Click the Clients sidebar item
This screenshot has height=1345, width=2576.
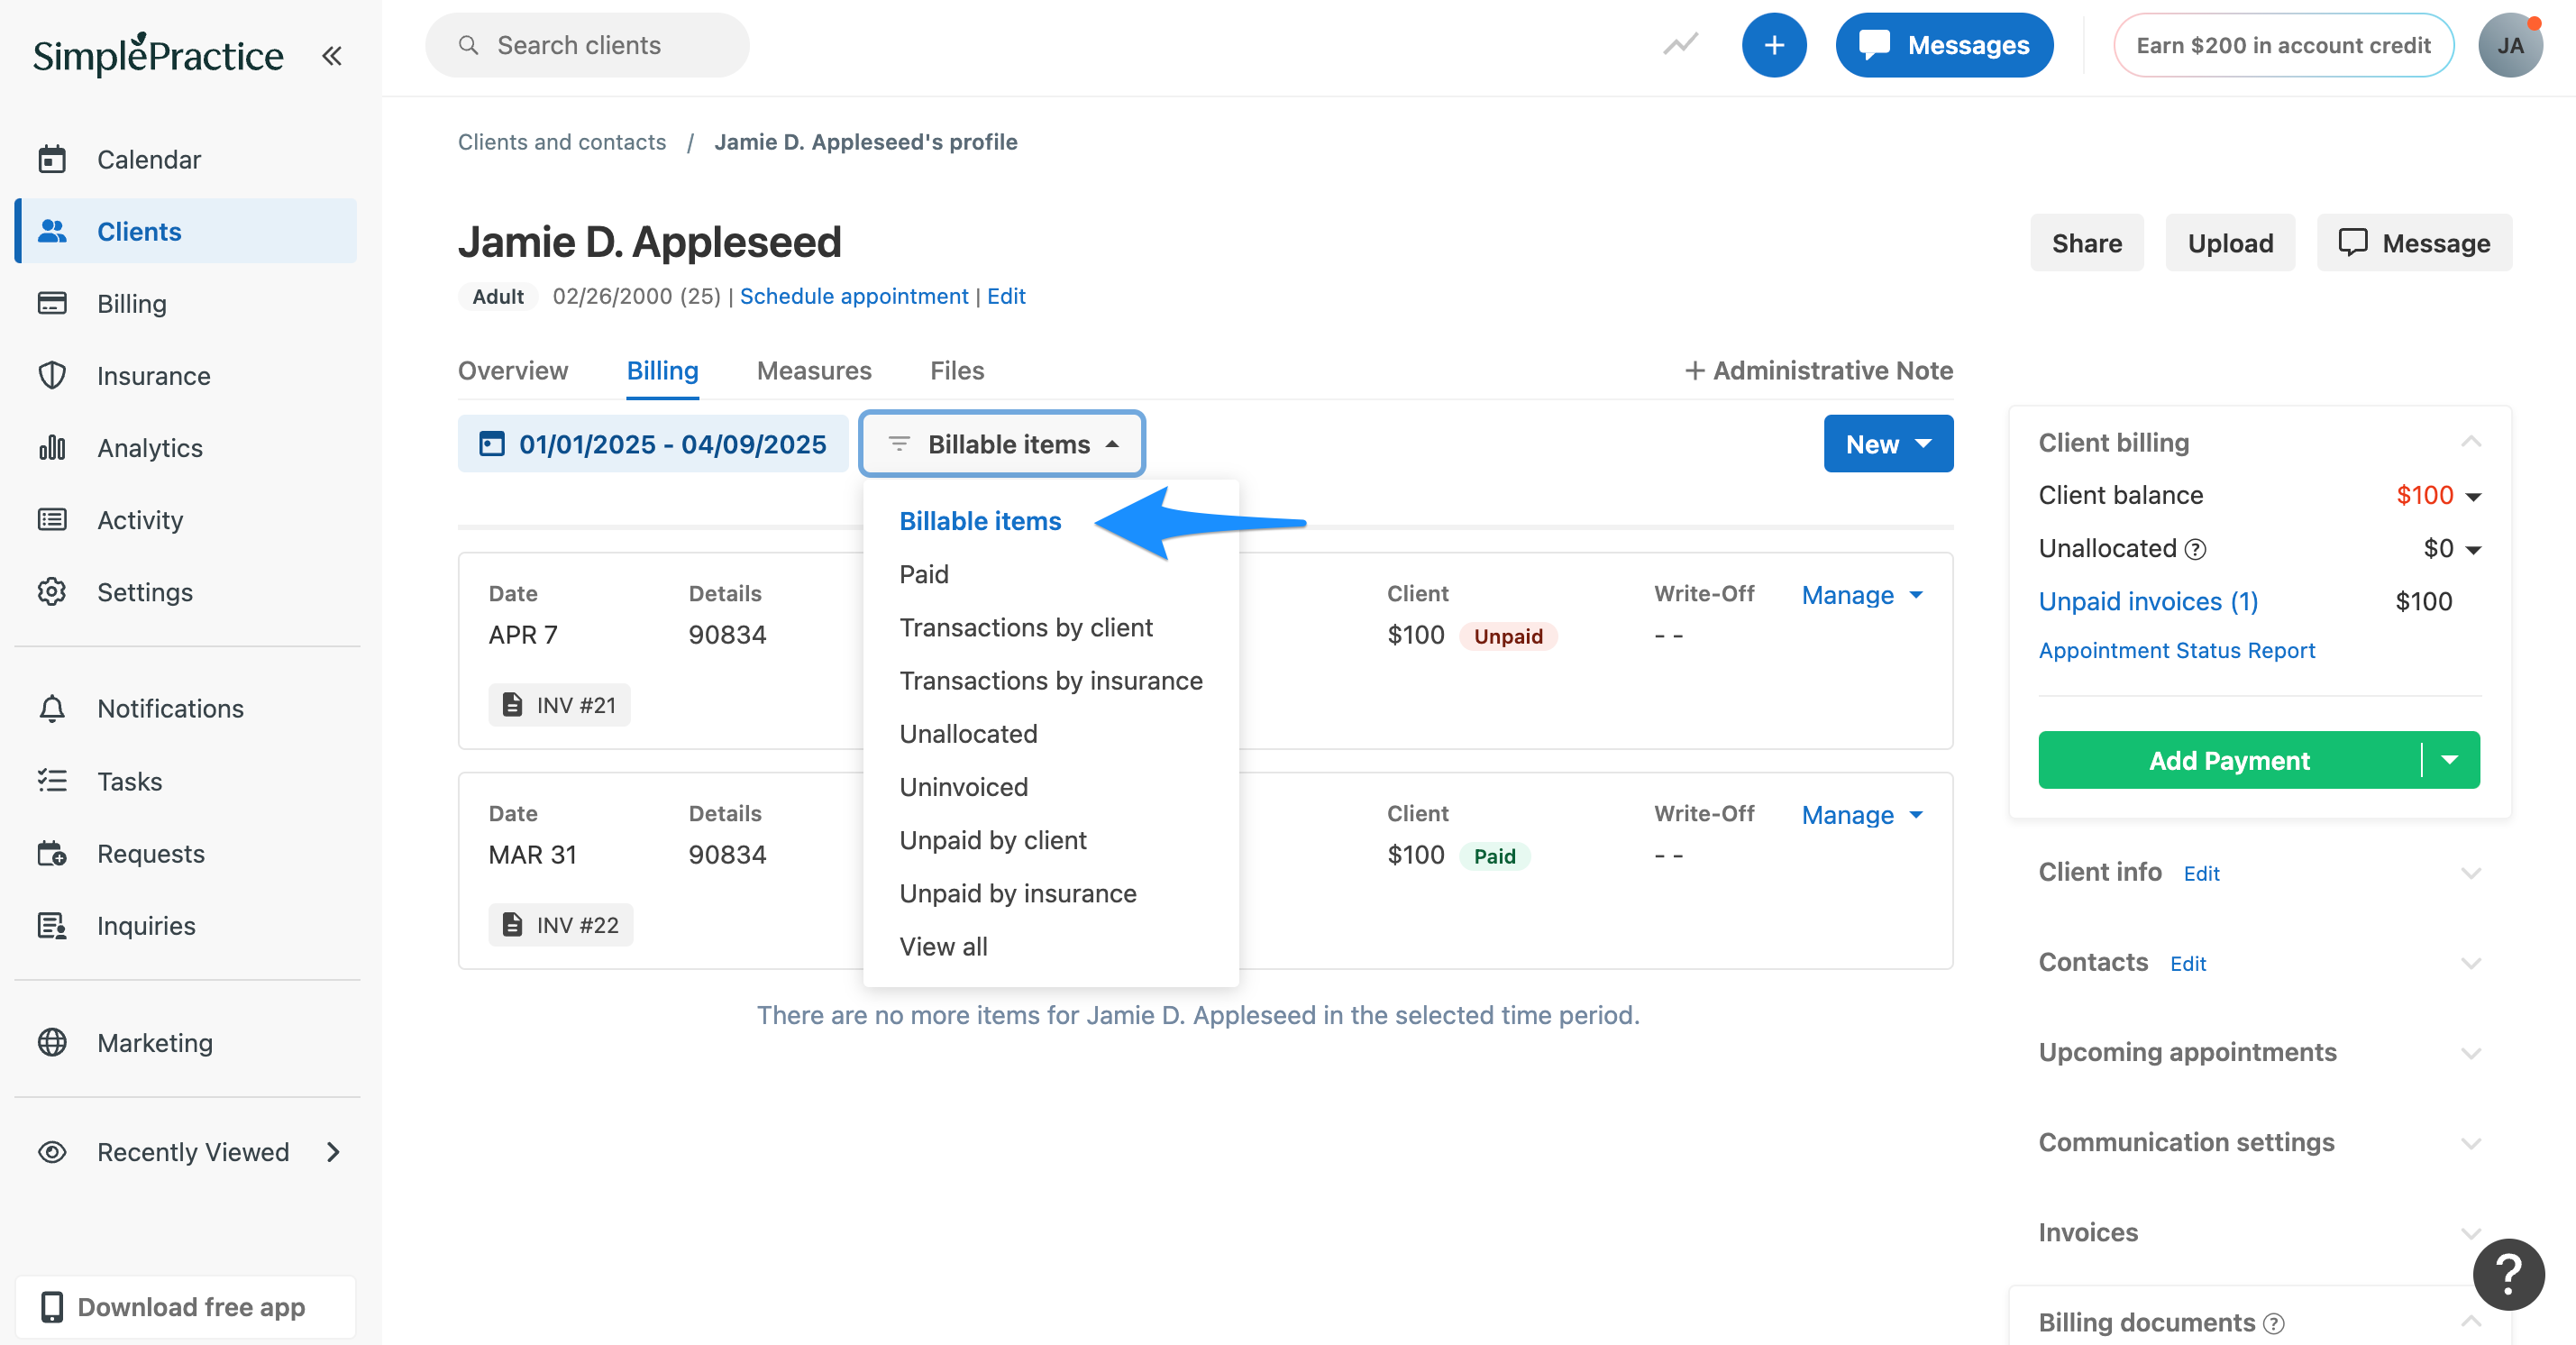pyautogui.click(x=186, y=231)
